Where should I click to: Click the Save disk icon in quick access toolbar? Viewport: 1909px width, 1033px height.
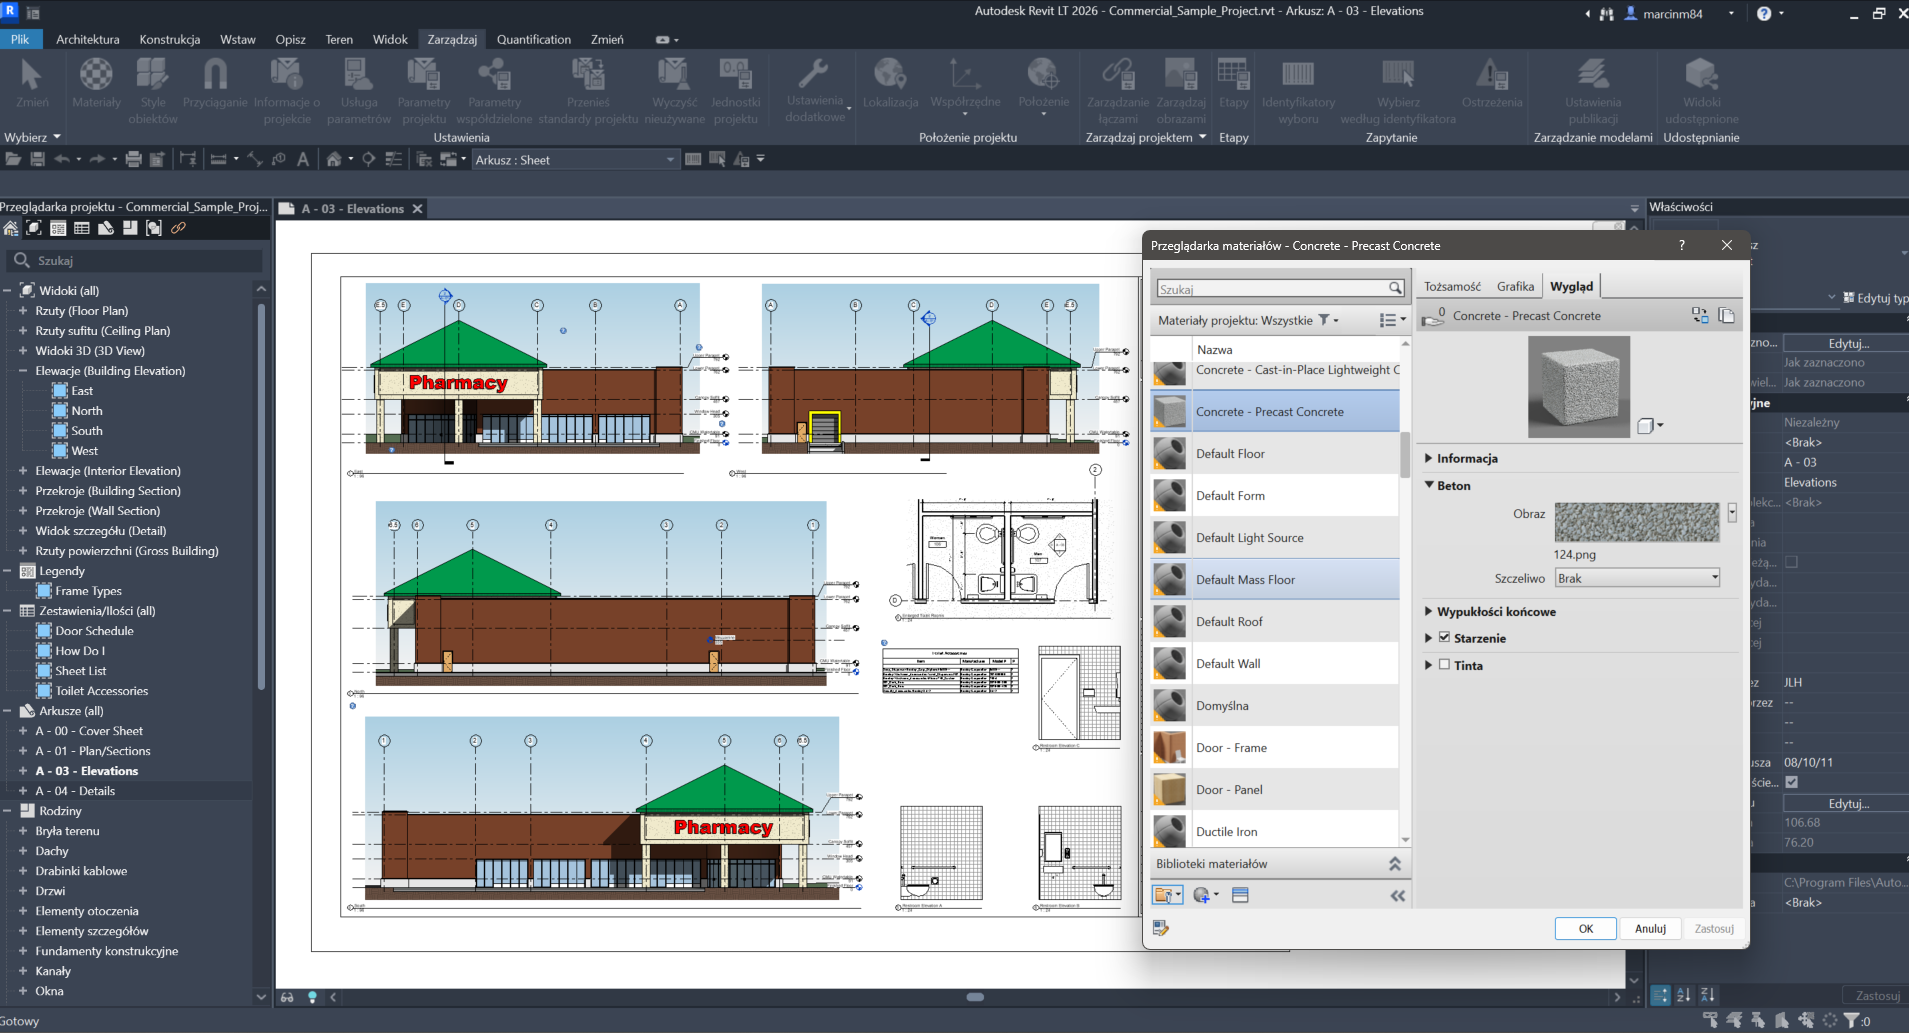tap(37, 159)
